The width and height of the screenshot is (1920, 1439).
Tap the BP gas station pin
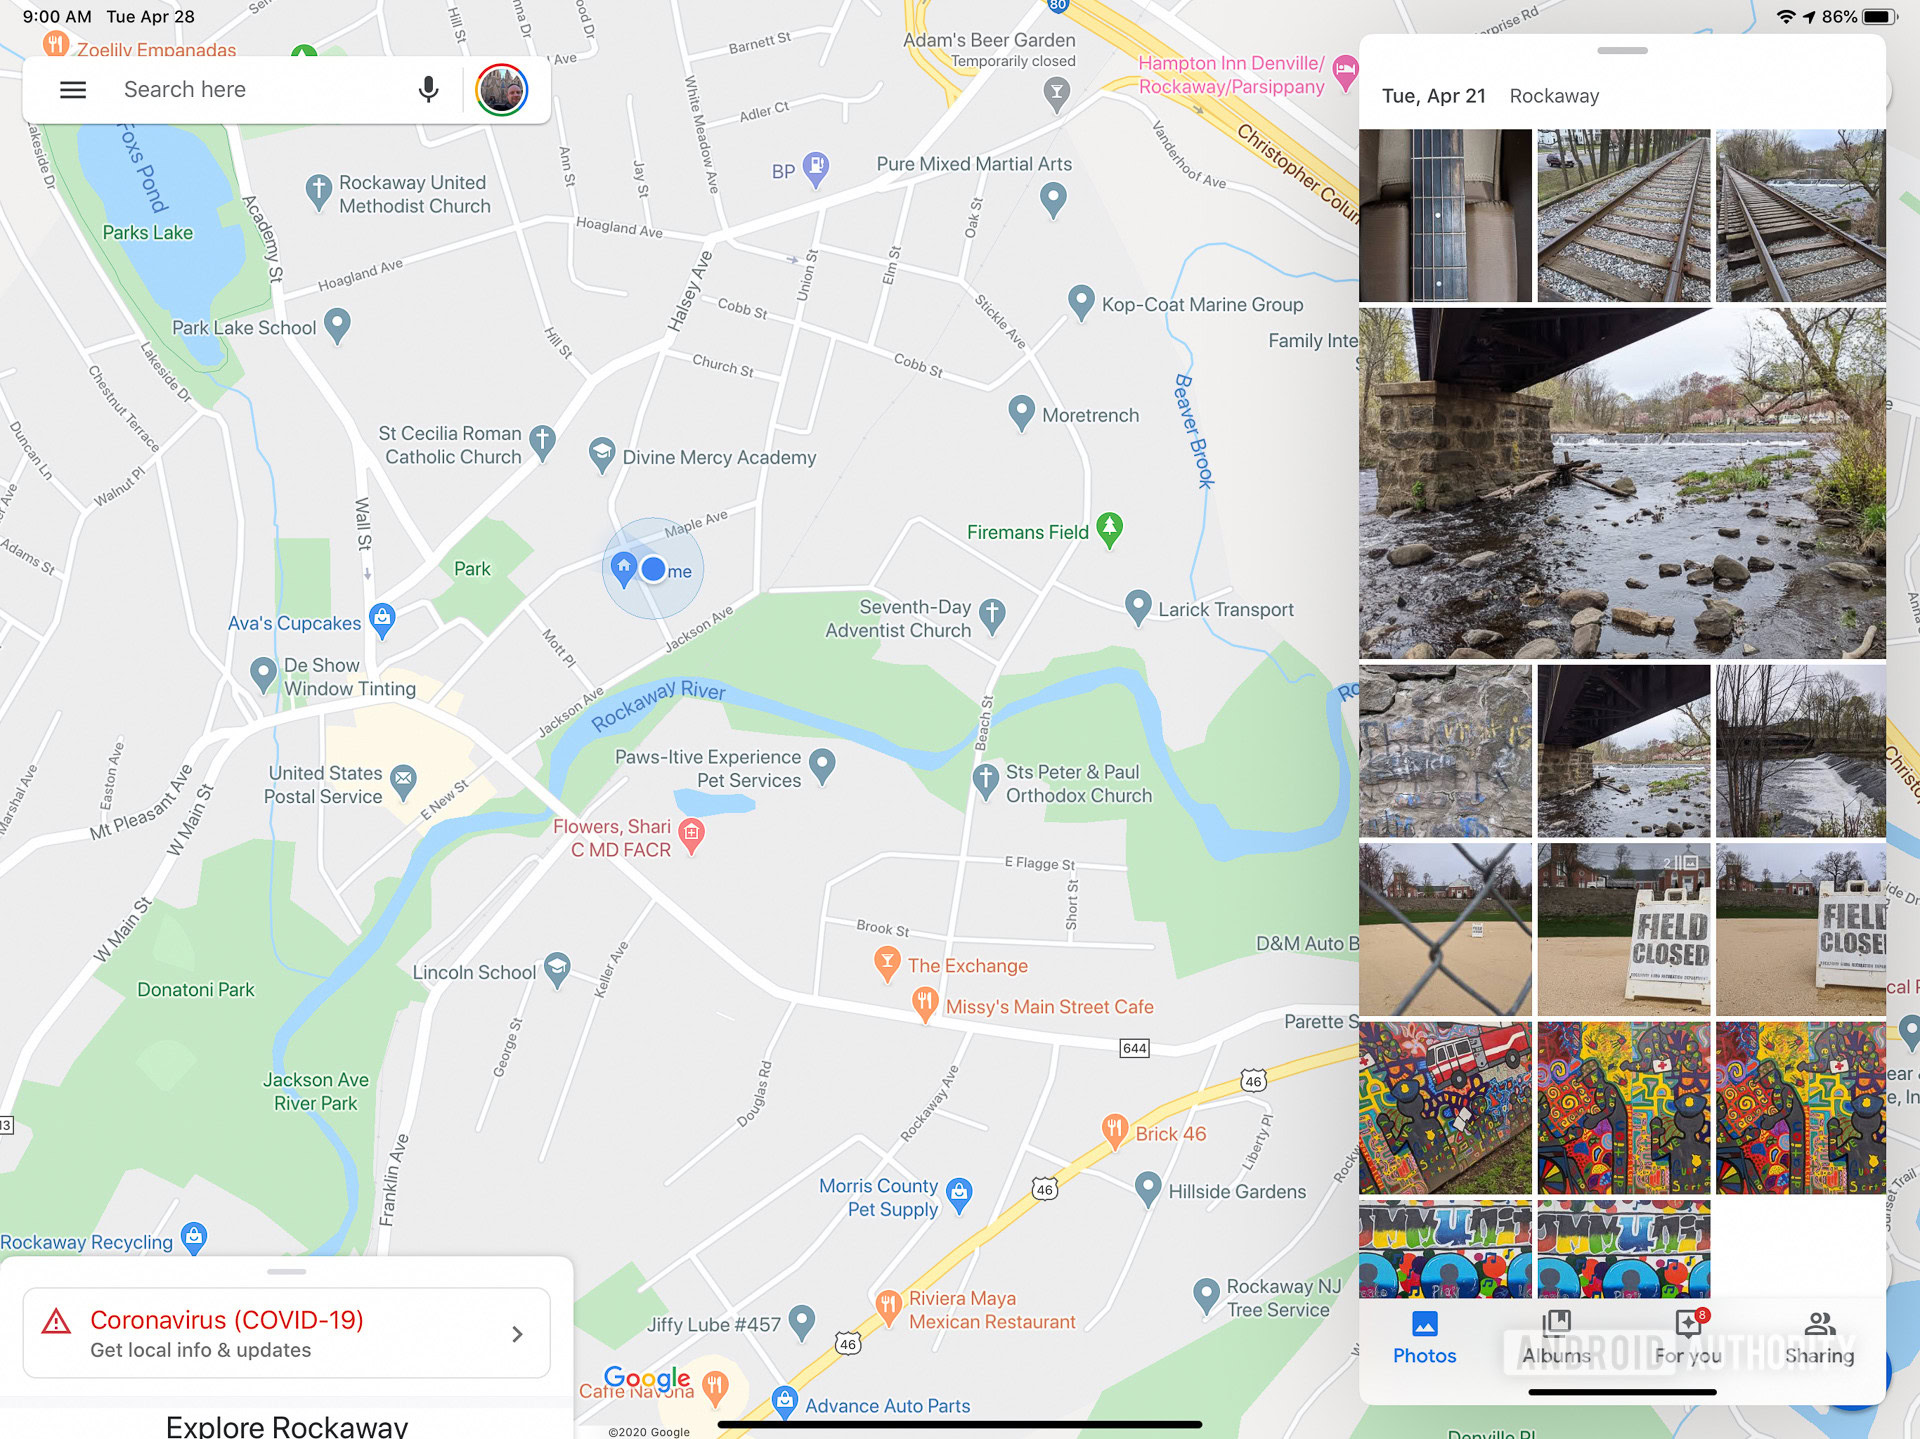[x=816, y=169]
